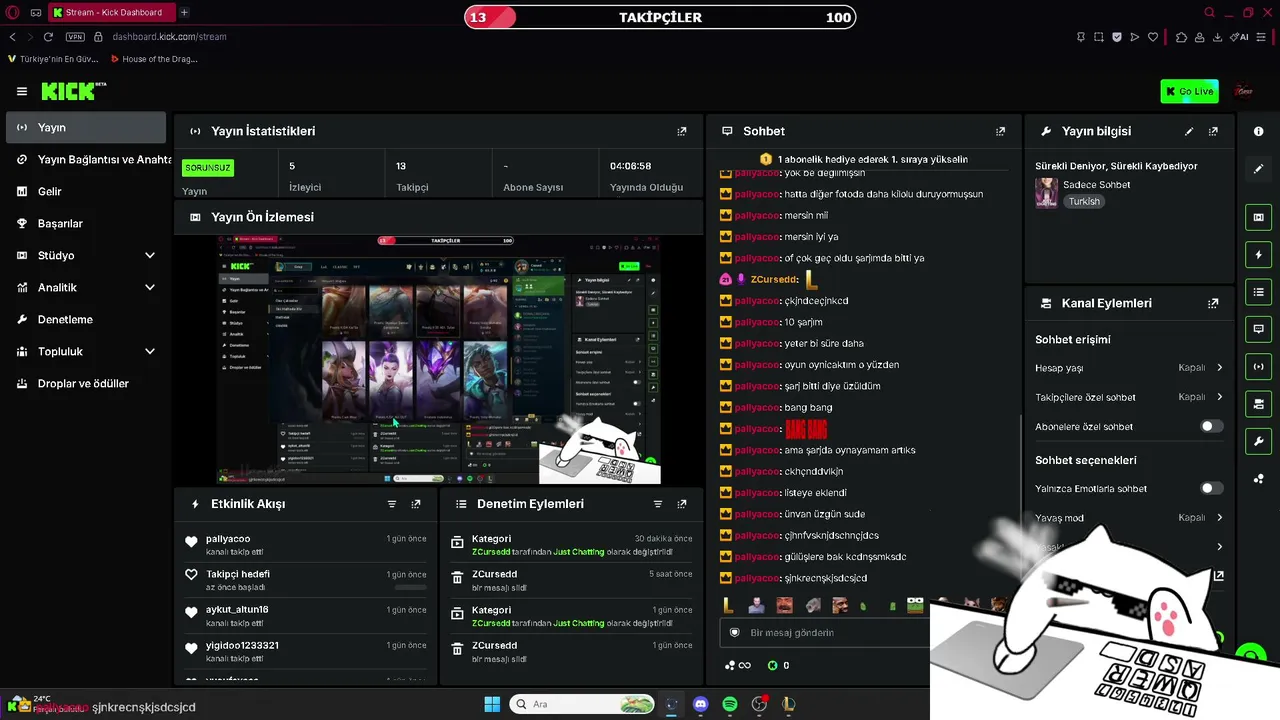The height and width of the screenshot is (720, 1280).
Task: Go to Yayın in the sidebar
Action: [x=85, y=127]
